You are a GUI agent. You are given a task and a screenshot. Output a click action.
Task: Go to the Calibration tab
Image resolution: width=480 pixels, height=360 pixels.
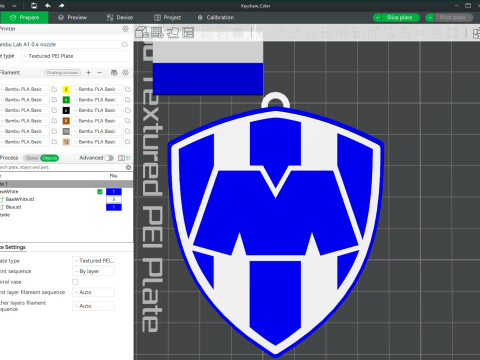tap(216, 17)
